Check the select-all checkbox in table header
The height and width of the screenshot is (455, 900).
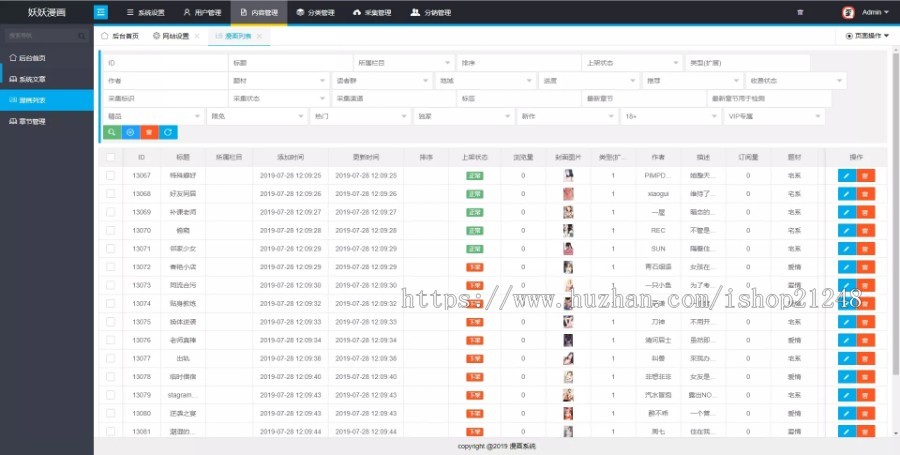(111, 157)
